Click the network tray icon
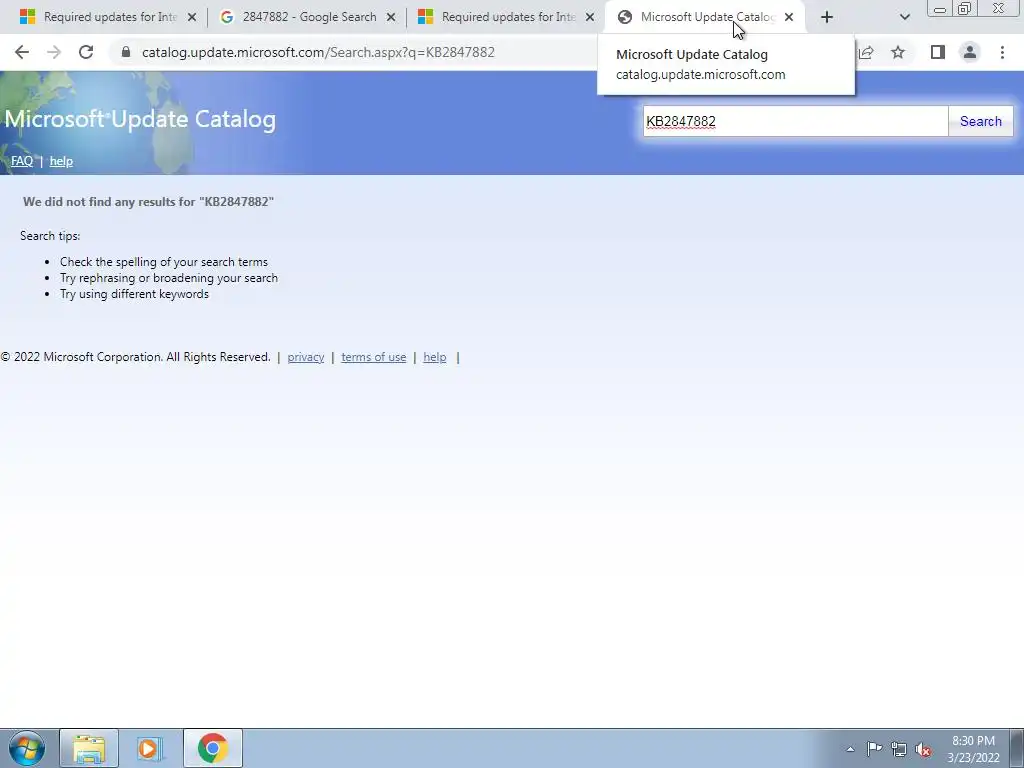The height and width of the screenshot is (768, 1024). 899,749
